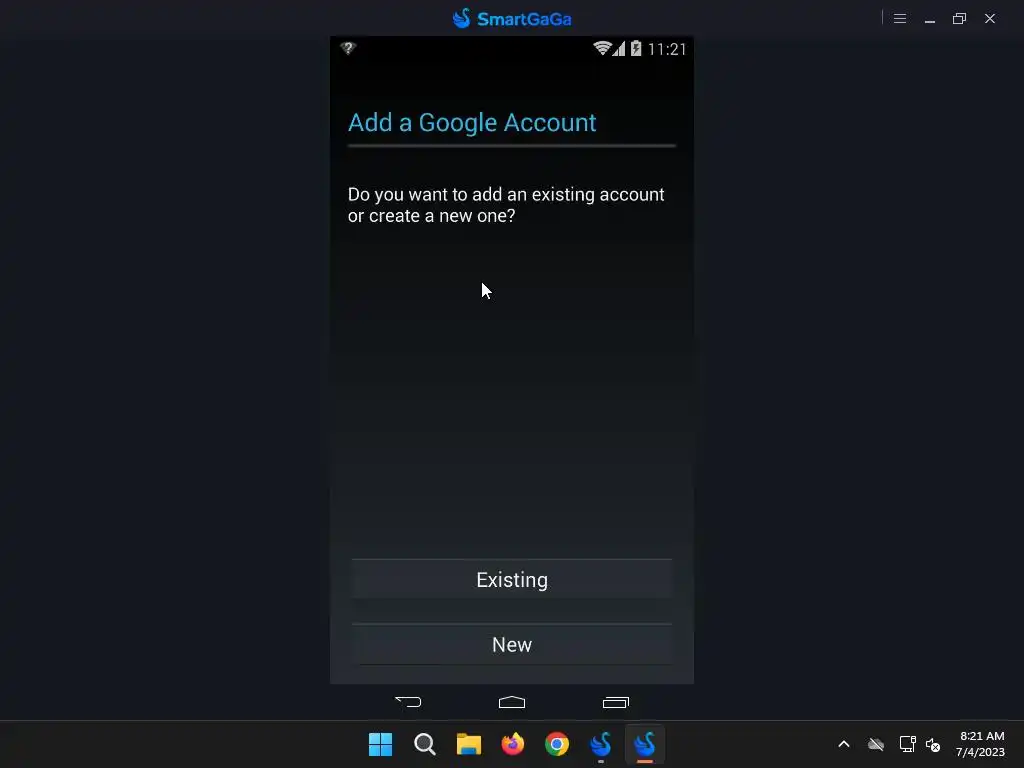Open the SmartGaGa hamburger menu
The image size is (1024, 768).
pyautogui.click(x=899, y=18)
